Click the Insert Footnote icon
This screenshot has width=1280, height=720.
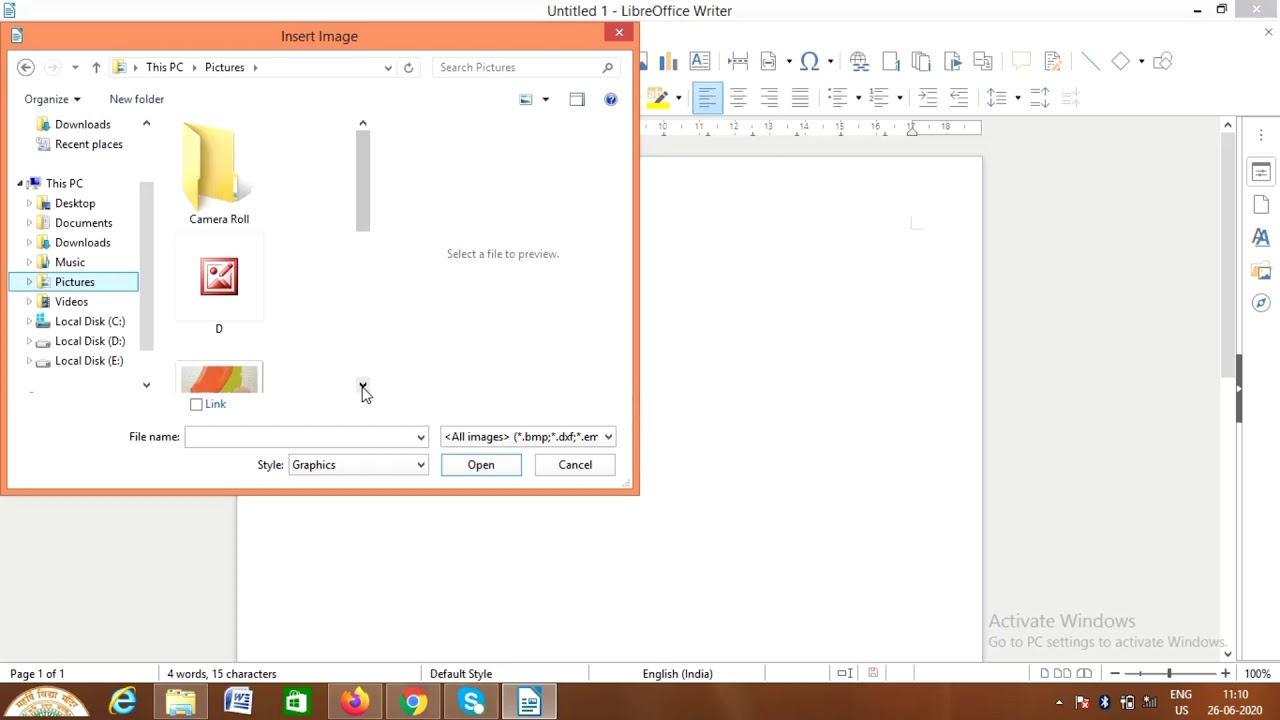click(x=891, y=61)
